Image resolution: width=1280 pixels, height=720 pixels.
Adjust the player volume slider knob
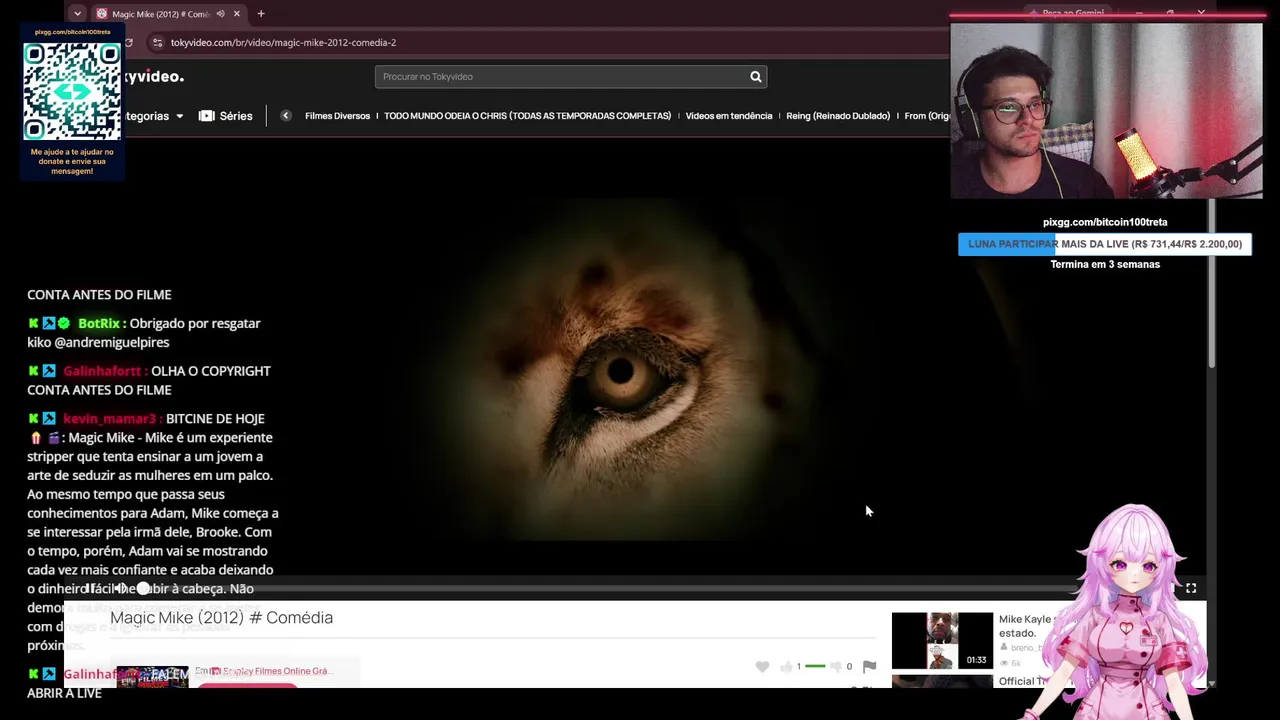143,589
